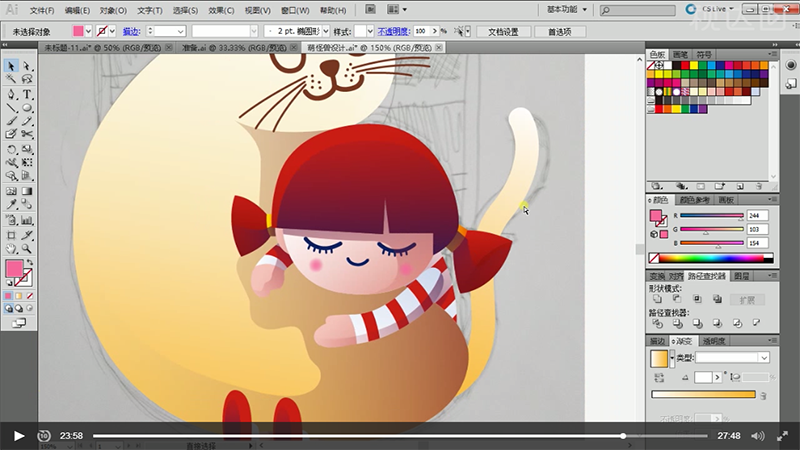Click the swap fill and stroke arrows
800x450 pixels.
30,262
